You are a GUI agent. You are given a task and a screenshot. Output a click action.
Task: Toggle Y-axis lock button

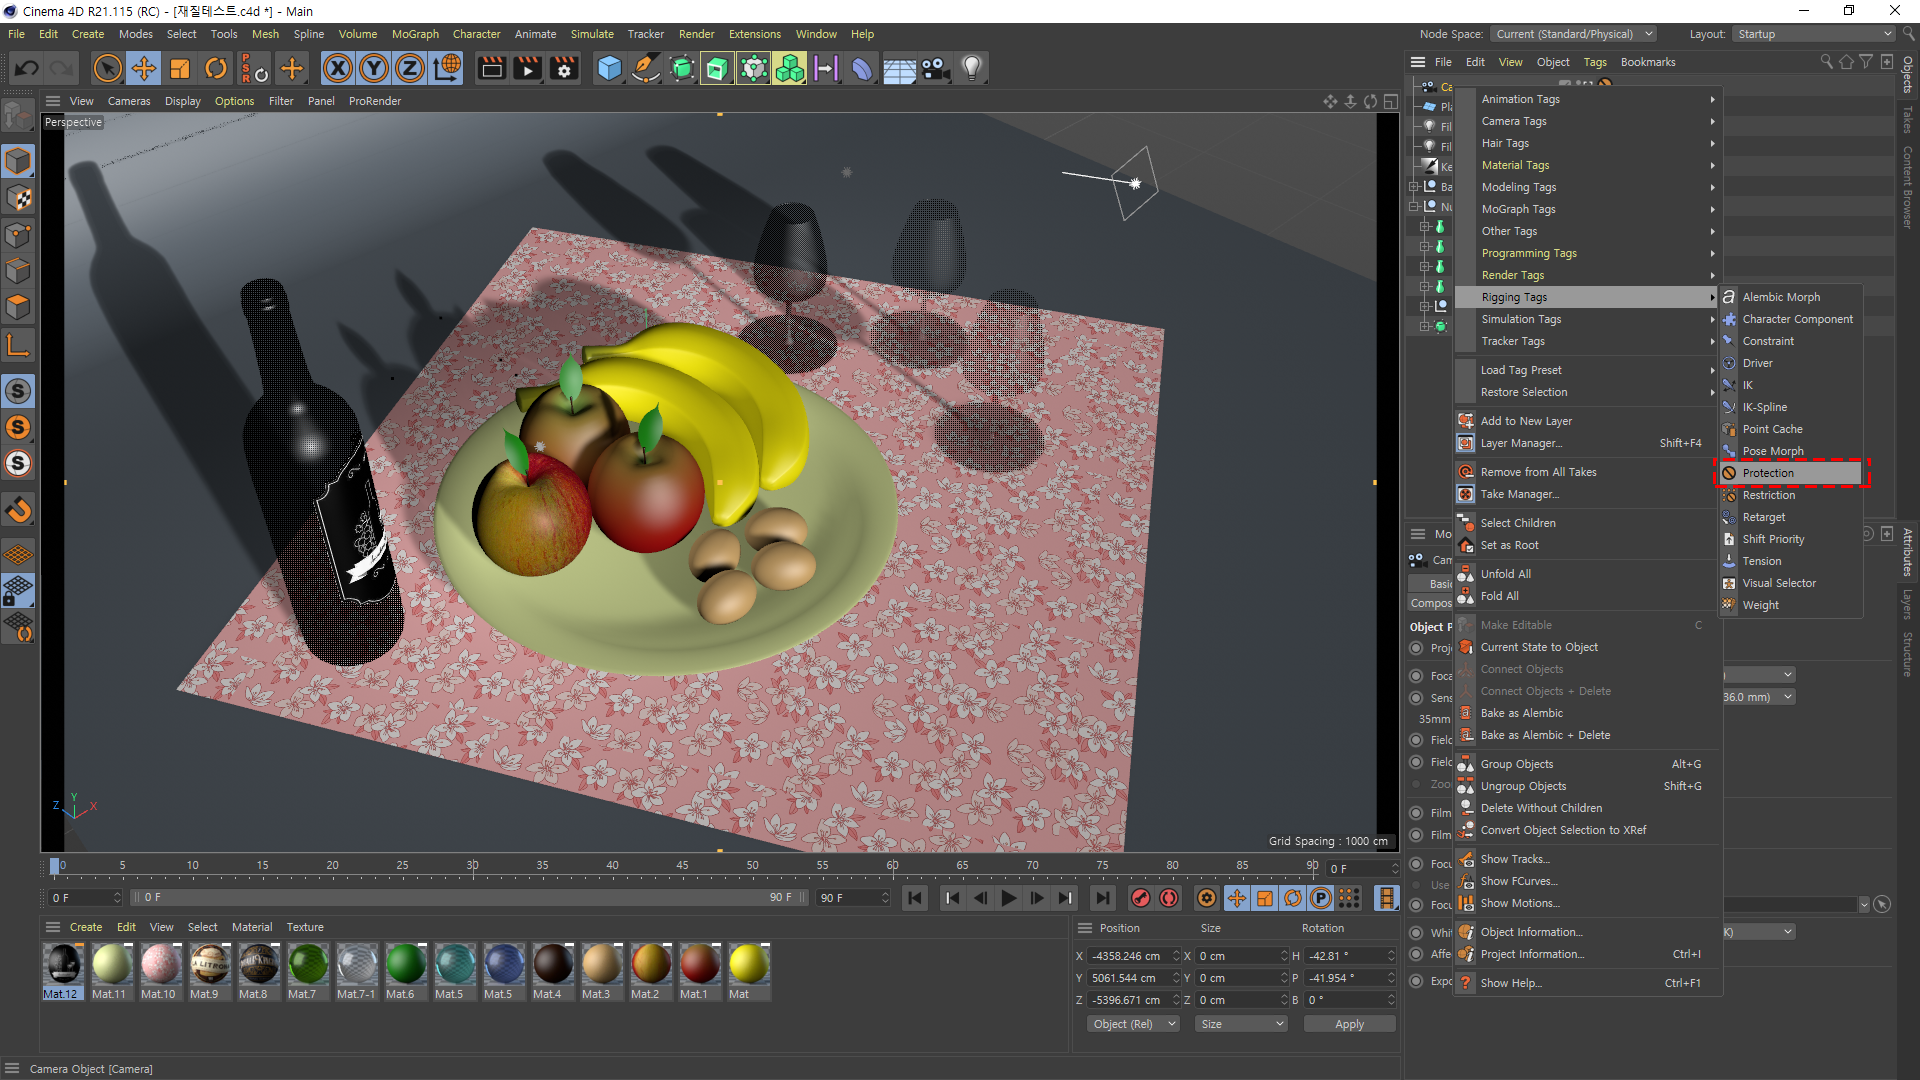click(374, 68)
